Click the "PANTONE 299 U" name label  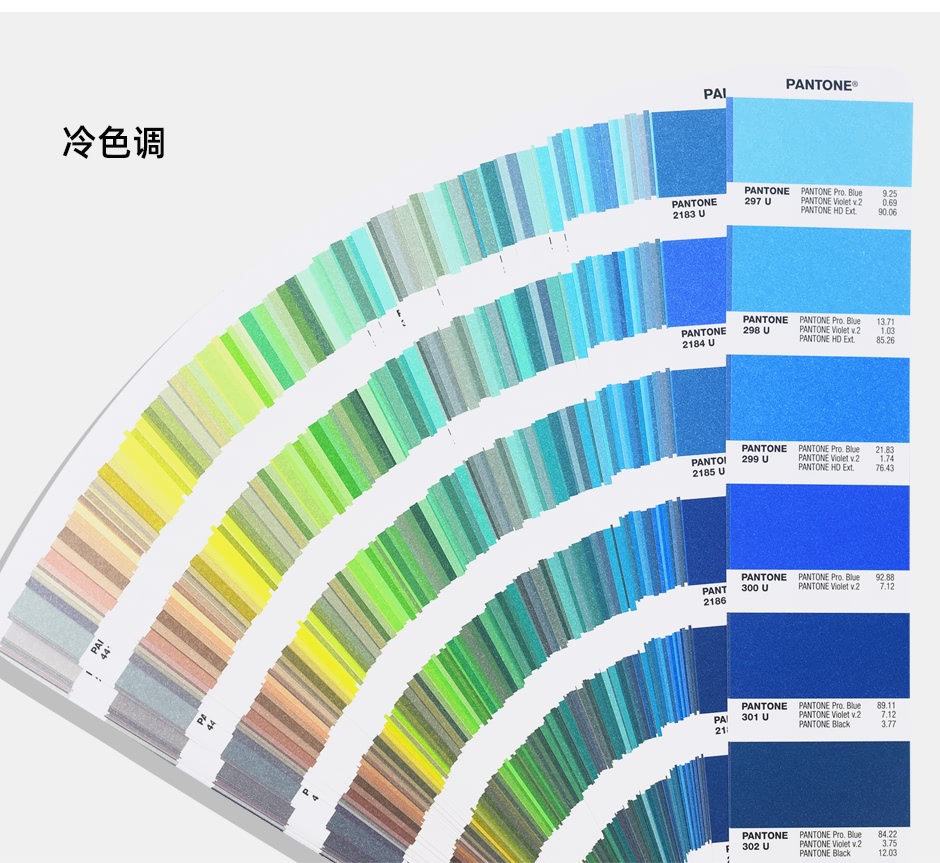765,454
